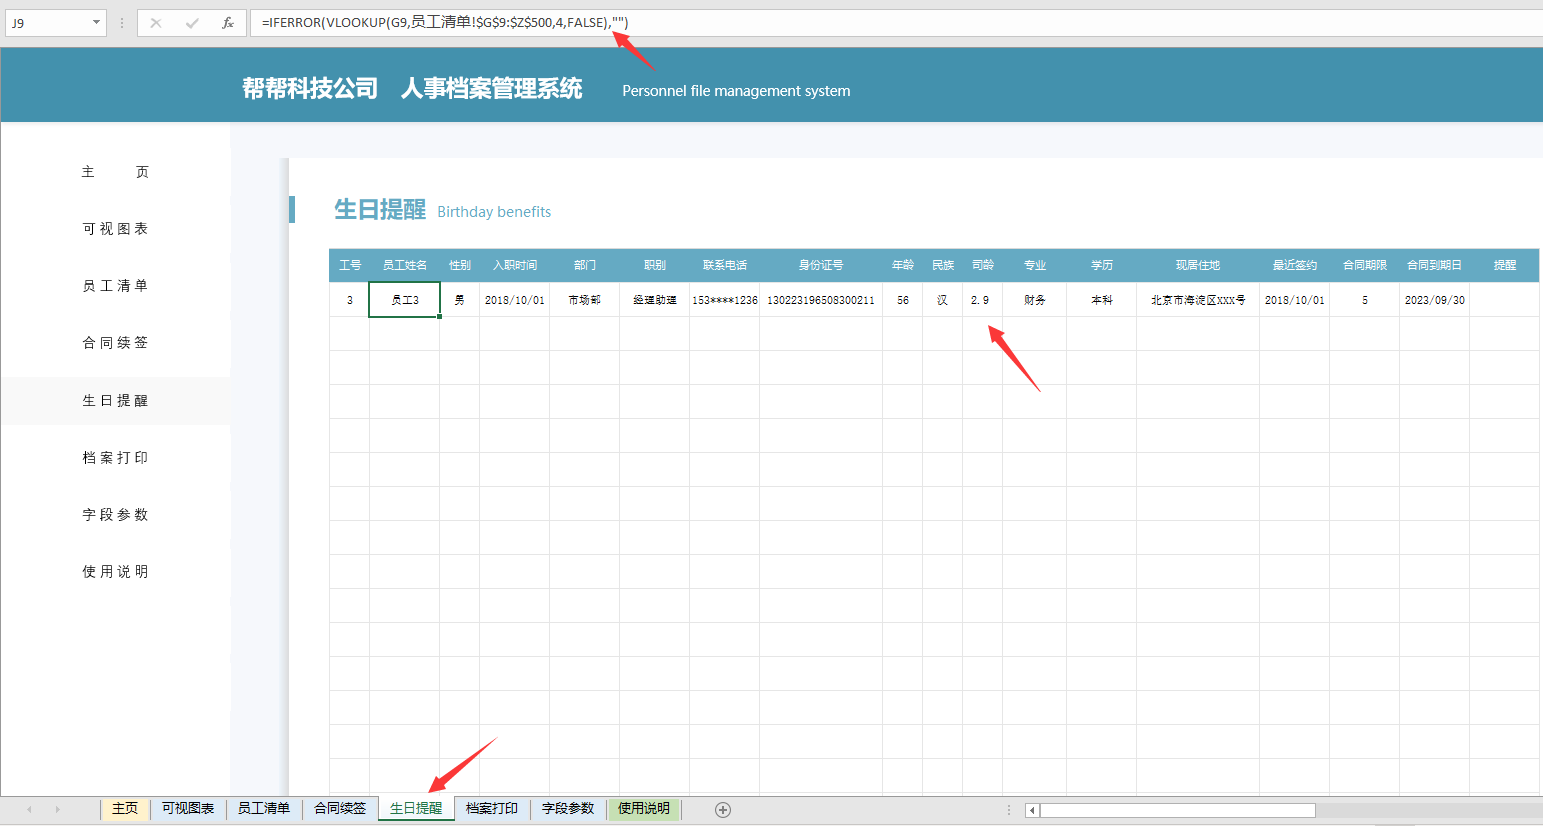Switch to the 档案打印 sheet tab

point(492,809)
